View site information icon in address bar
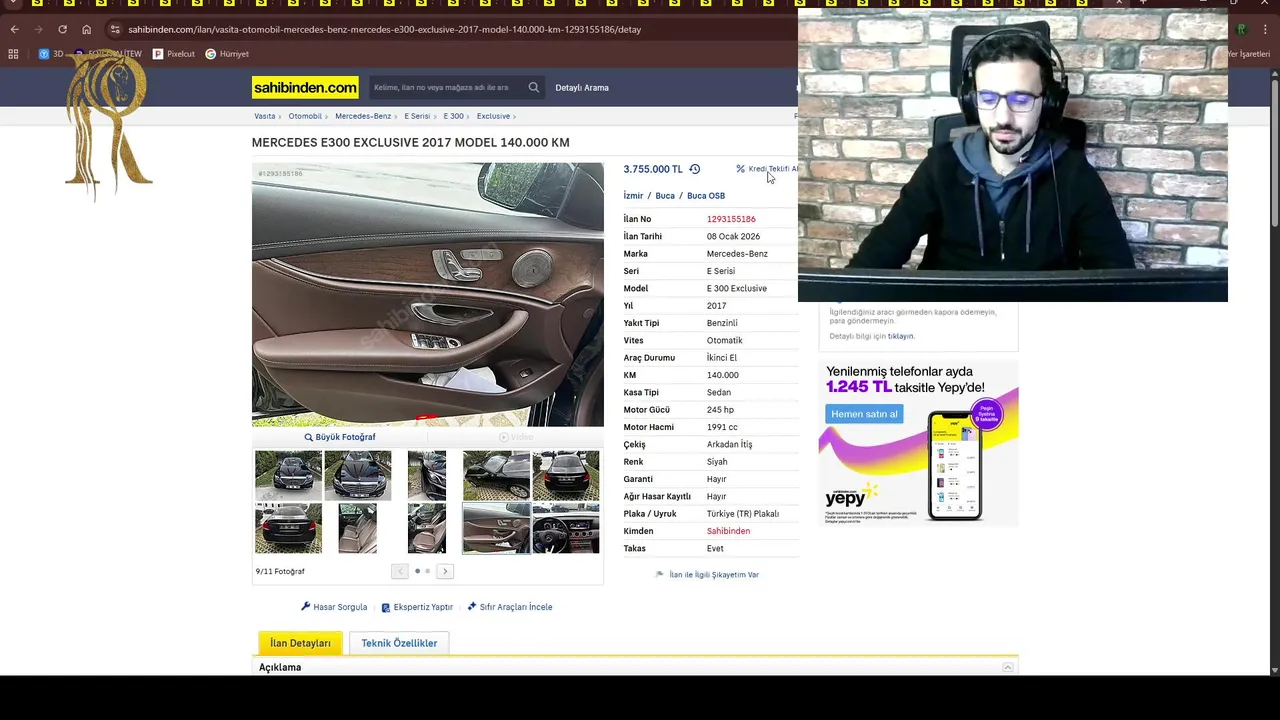The width and height of the screenshot is (1280, 720). point(115,29)
